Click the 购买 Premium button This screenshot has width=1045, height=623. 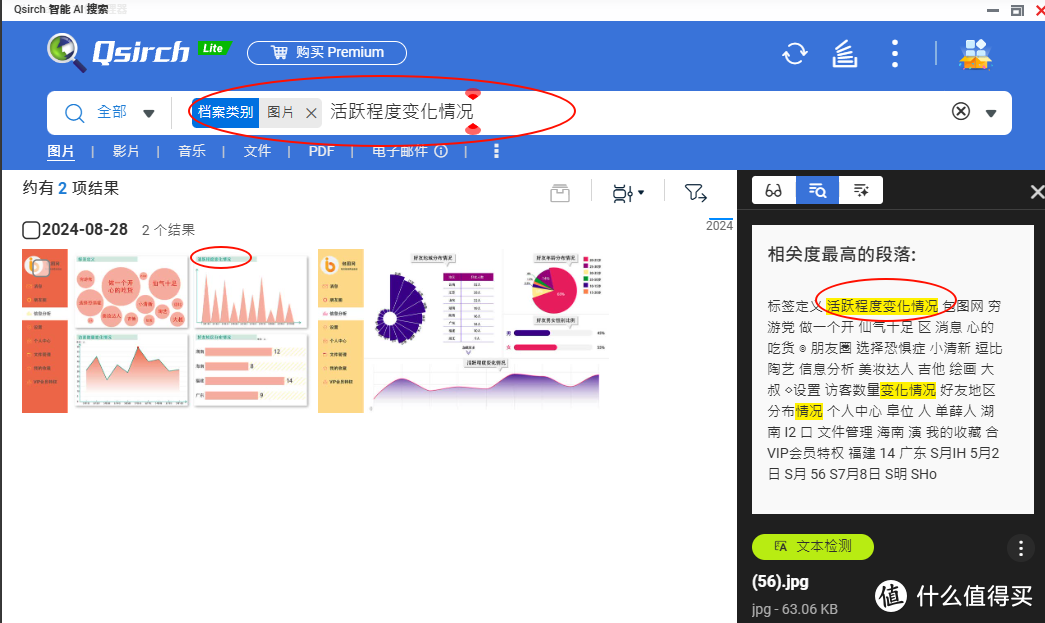pos(326,53)
